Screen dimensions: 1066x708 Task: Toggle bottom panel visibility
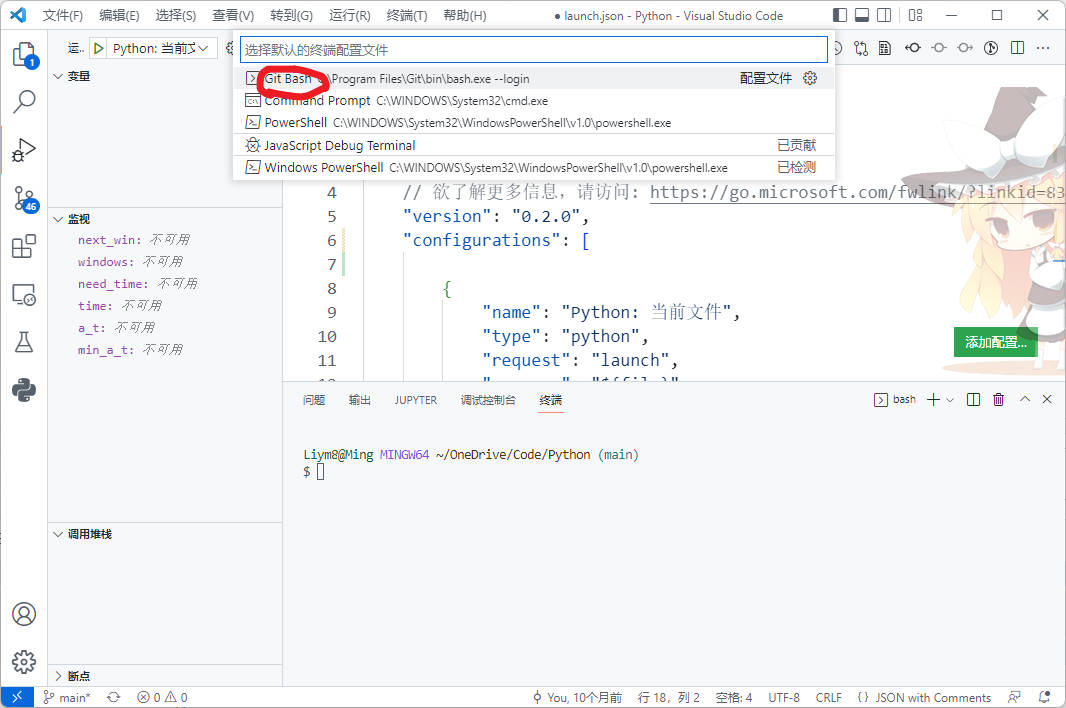[x=862, y=15]
